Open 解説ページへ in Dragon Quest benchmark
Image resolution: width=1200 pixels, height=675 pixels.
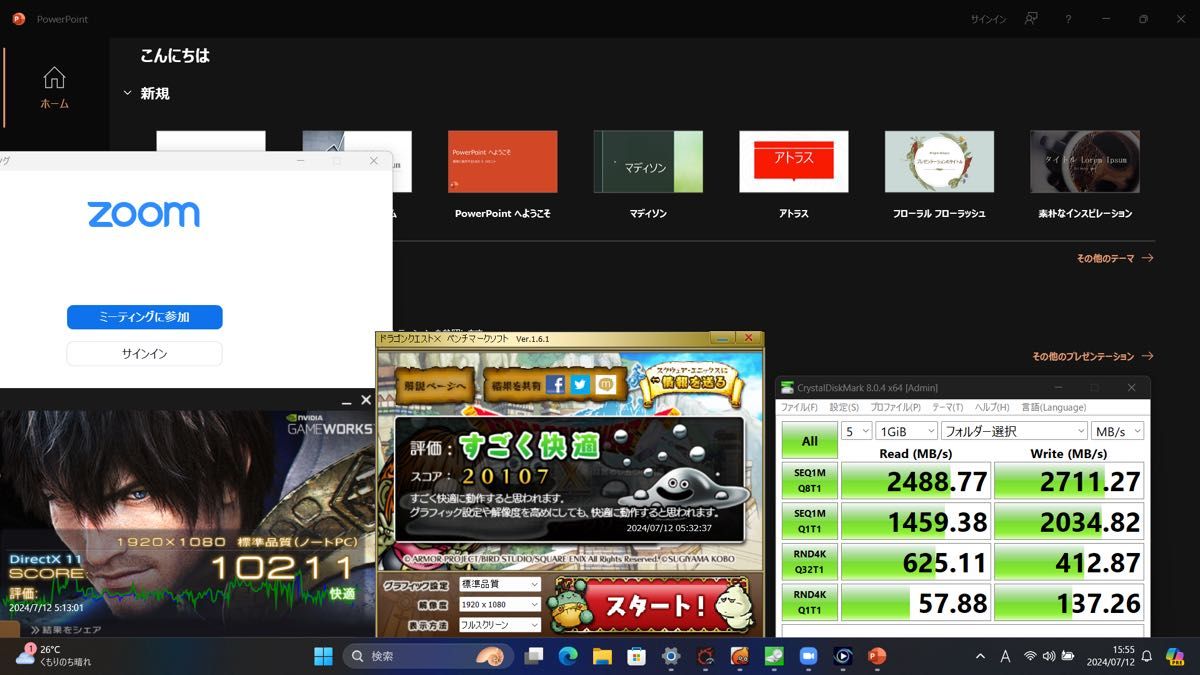point(434,385)
